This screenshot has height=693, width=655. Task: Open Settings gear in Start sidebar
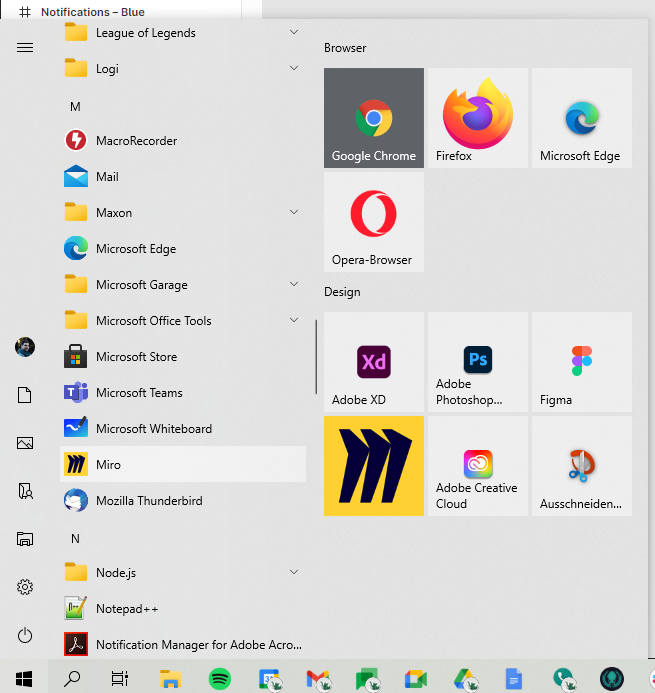[x=25, y=587]
